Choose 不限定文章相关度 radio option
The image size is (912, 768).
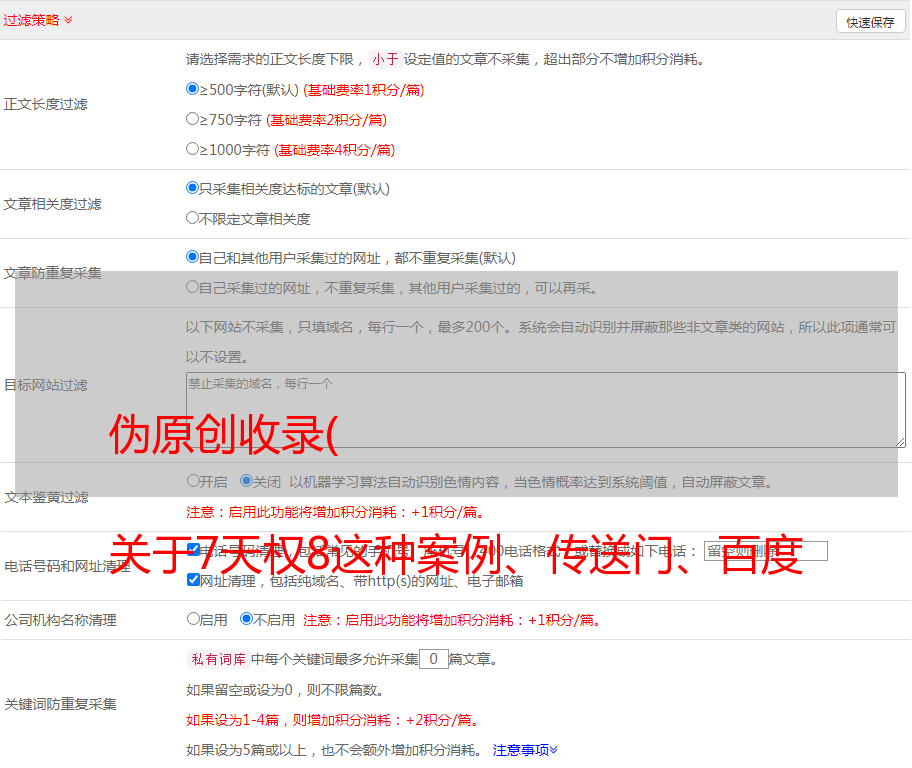[x=193, y=218]
